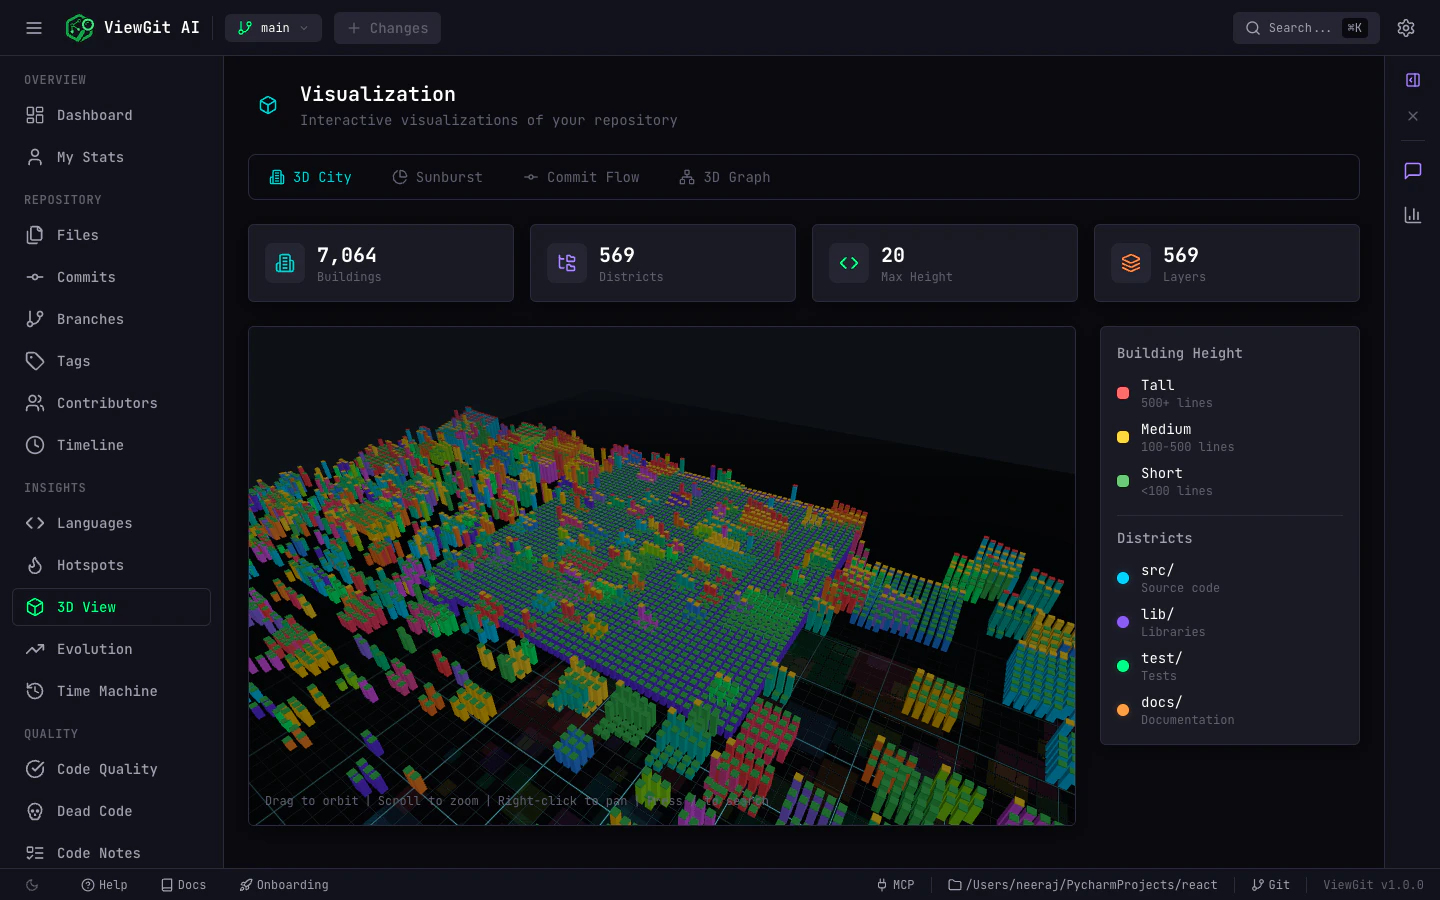The height and width of the screenshot is (900, 1440).
Task: Click the Max Height card icon
Action: point(849,263)
